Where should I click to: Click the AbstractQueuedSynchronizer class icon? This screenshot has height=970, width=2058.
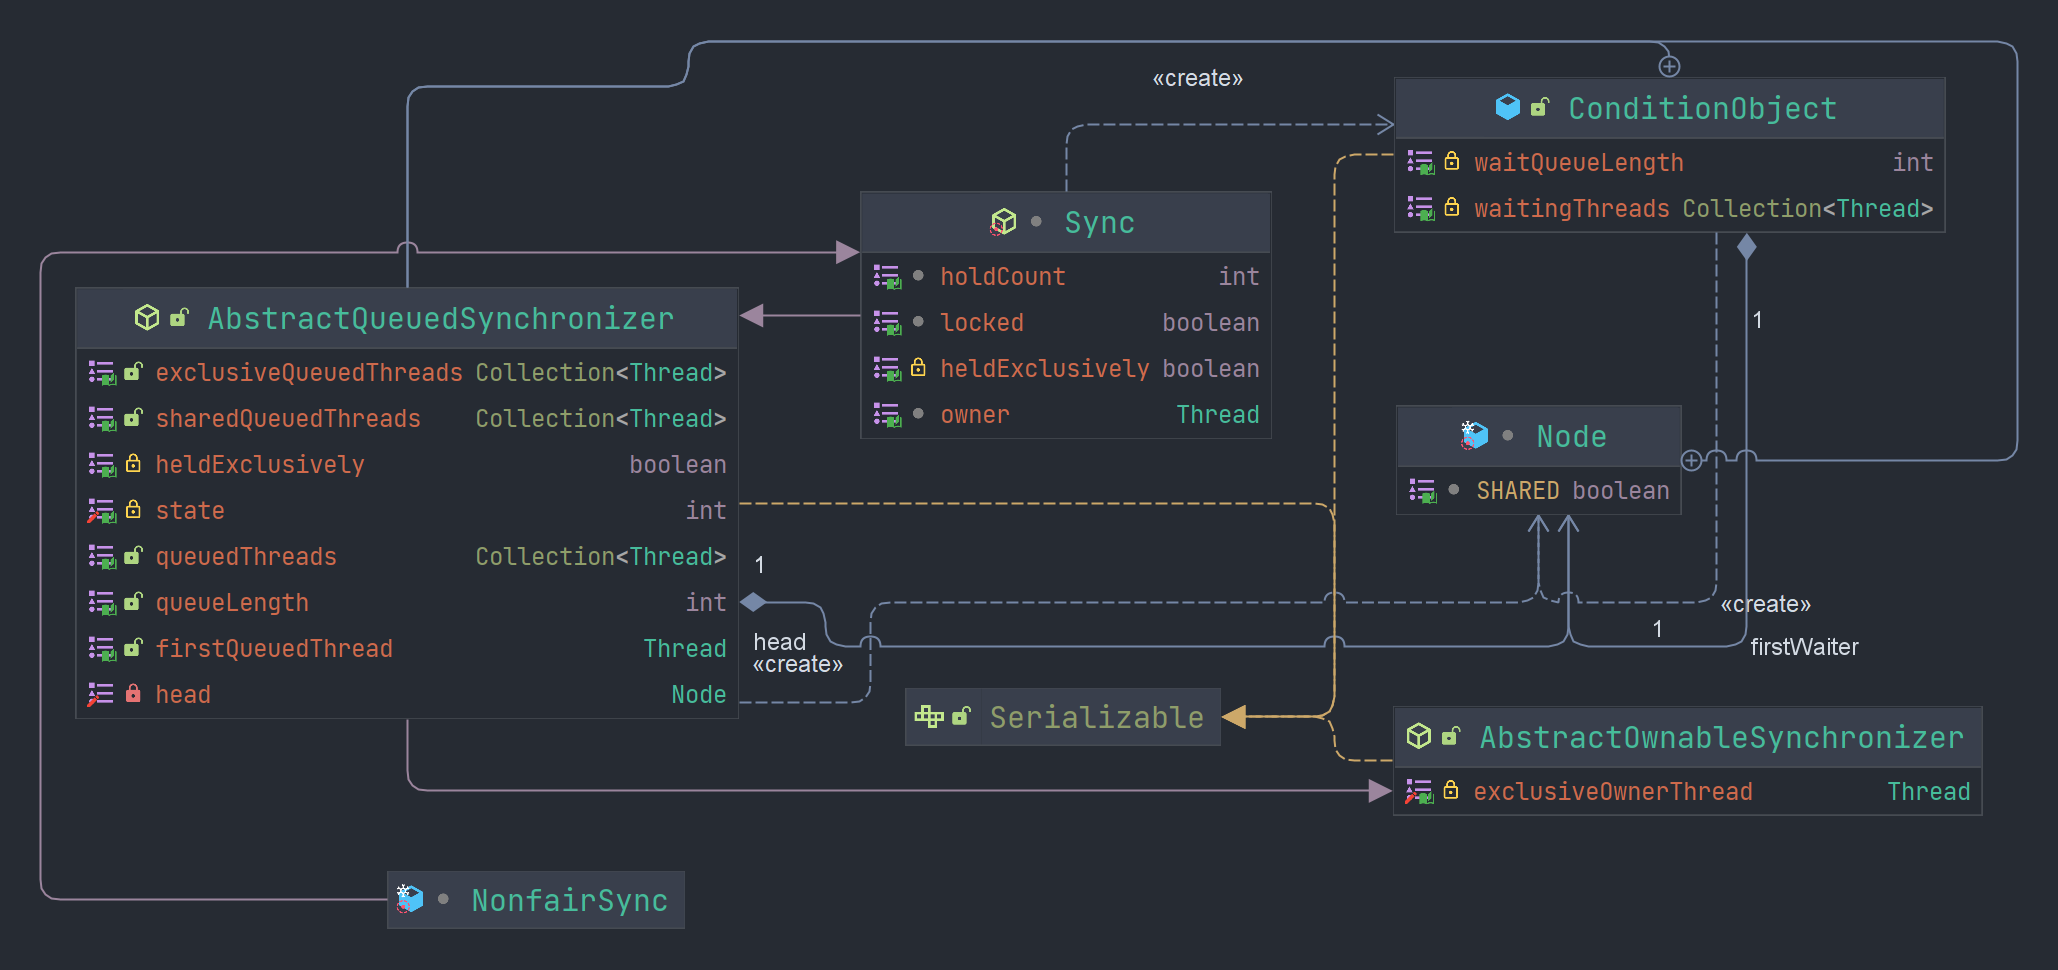click(x=147, y=318)
